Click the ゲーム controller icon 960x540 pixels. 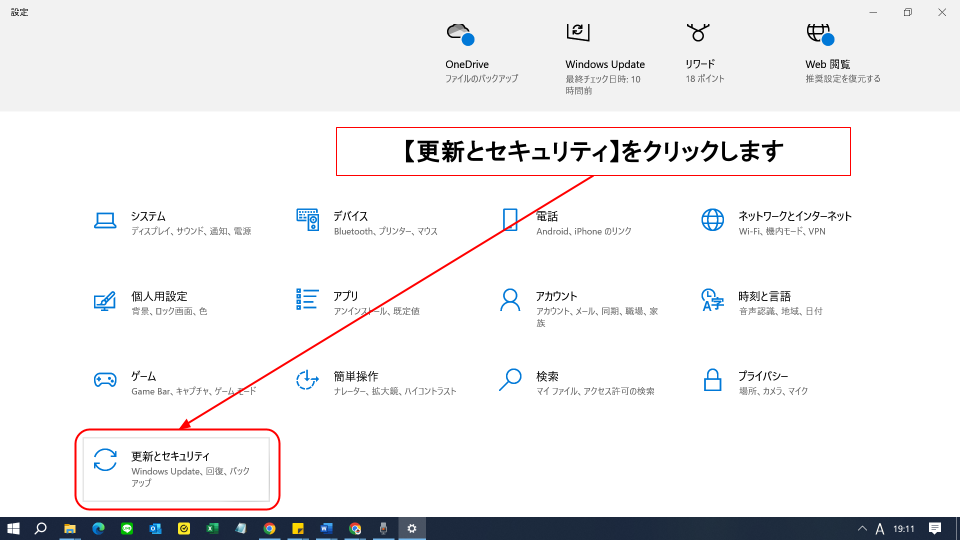(105, 380)
